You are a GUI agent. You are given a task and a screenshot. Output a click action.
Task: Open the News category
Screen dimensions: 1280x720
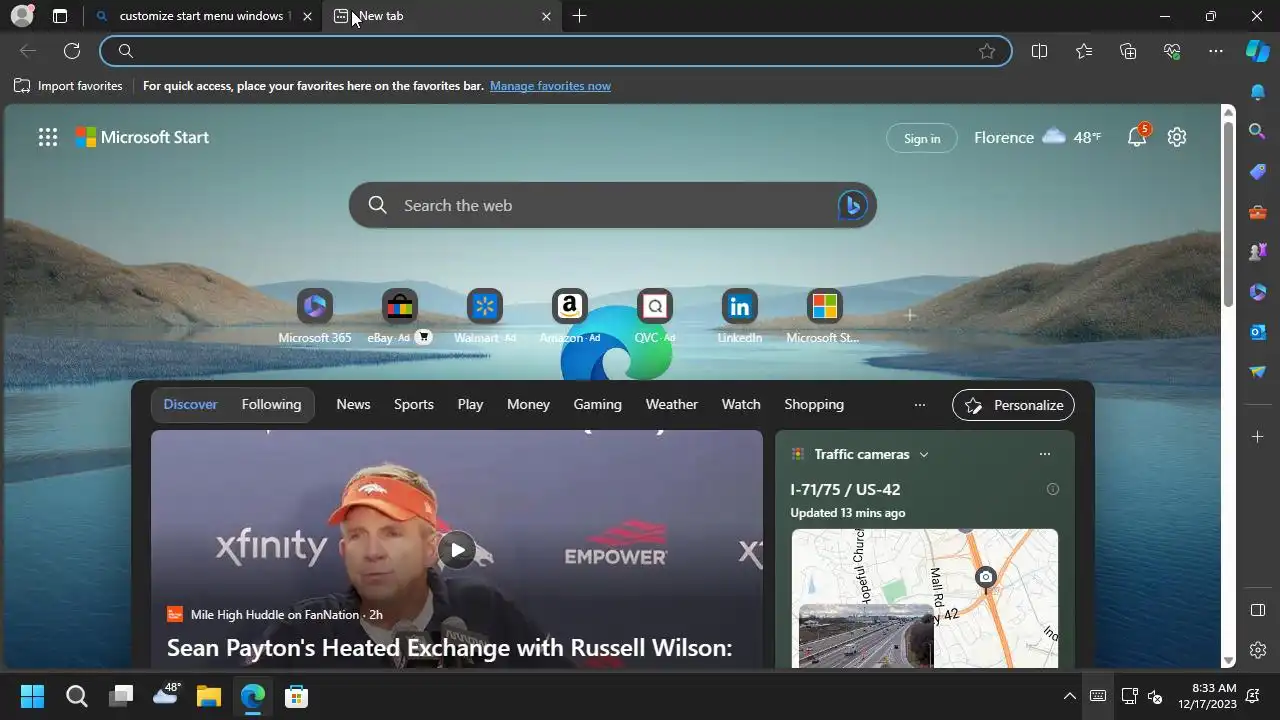(x=353, y=404)
